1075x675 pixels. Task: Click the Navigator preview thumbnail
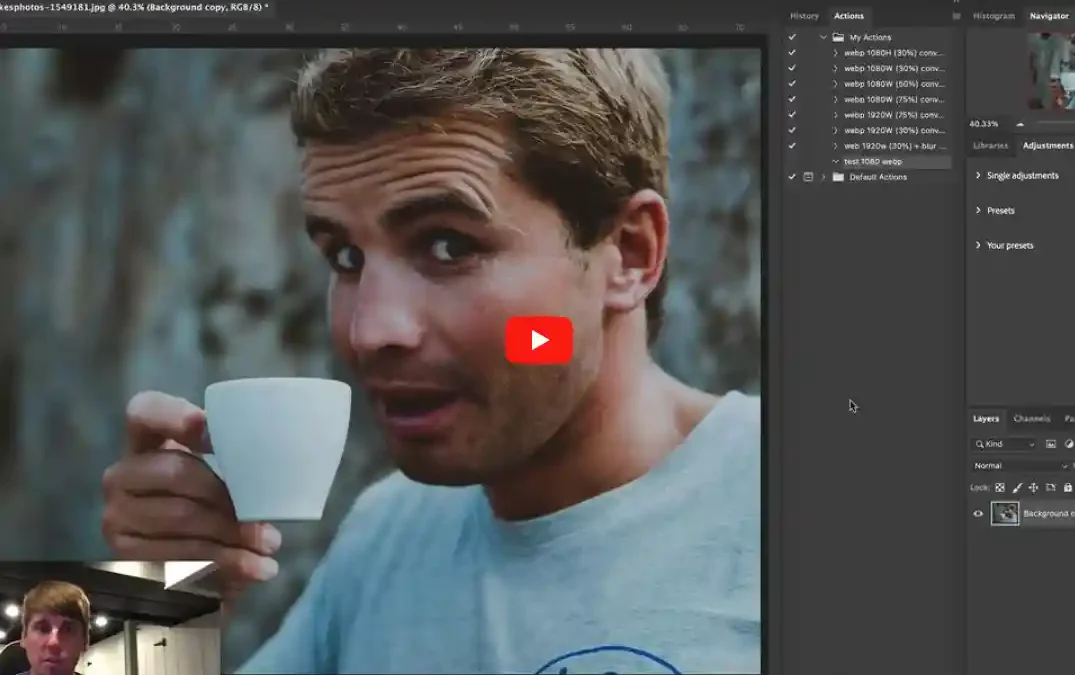1051,71
